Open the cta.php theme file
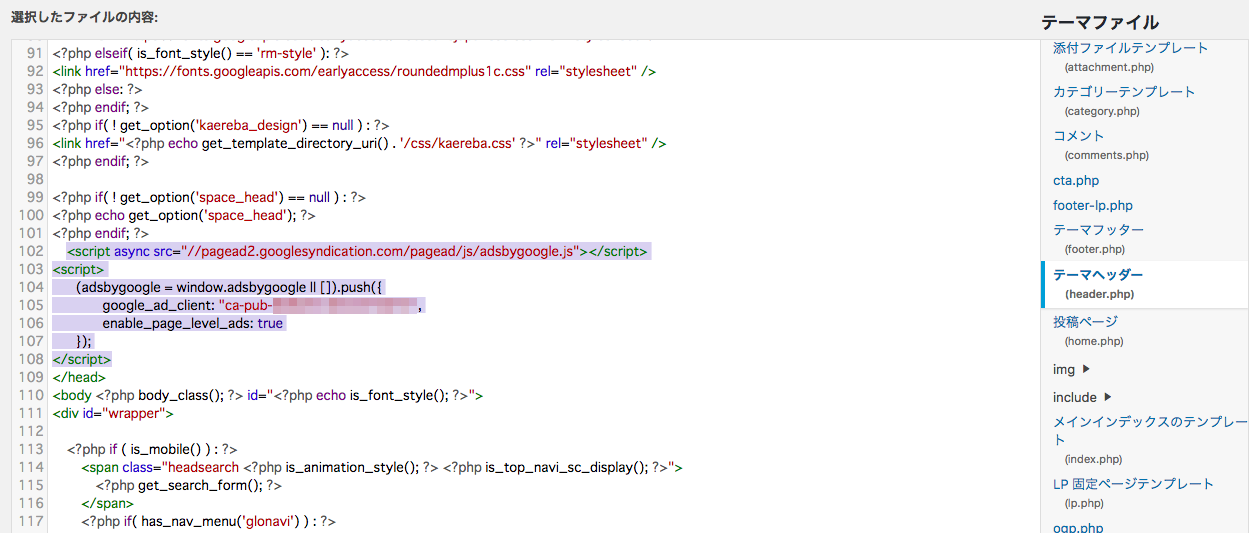This screenshot has height=533, width=1249. pyautogui.click(x=1076, y=181)
